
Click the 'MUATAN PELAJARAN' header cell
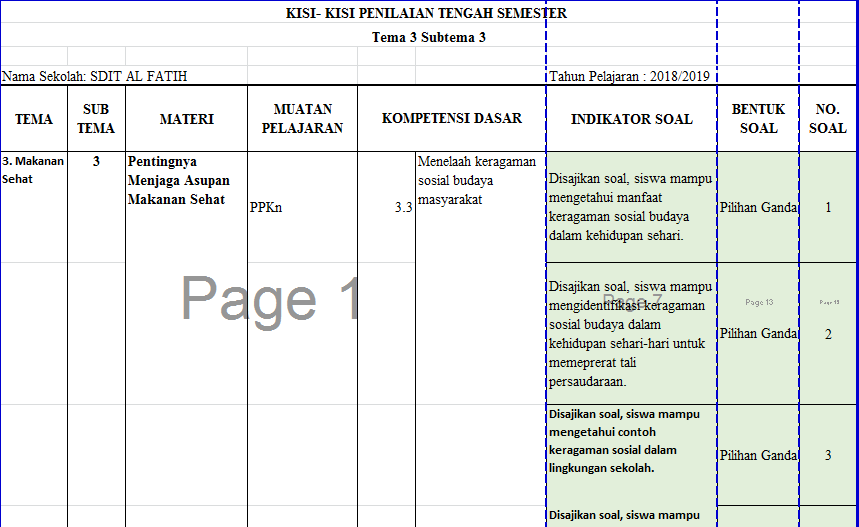(302, 119)
